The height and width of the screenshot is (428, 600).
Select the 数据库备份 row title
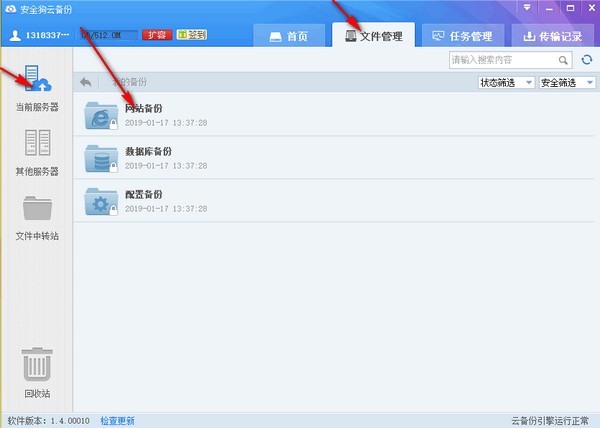point(148,151)
